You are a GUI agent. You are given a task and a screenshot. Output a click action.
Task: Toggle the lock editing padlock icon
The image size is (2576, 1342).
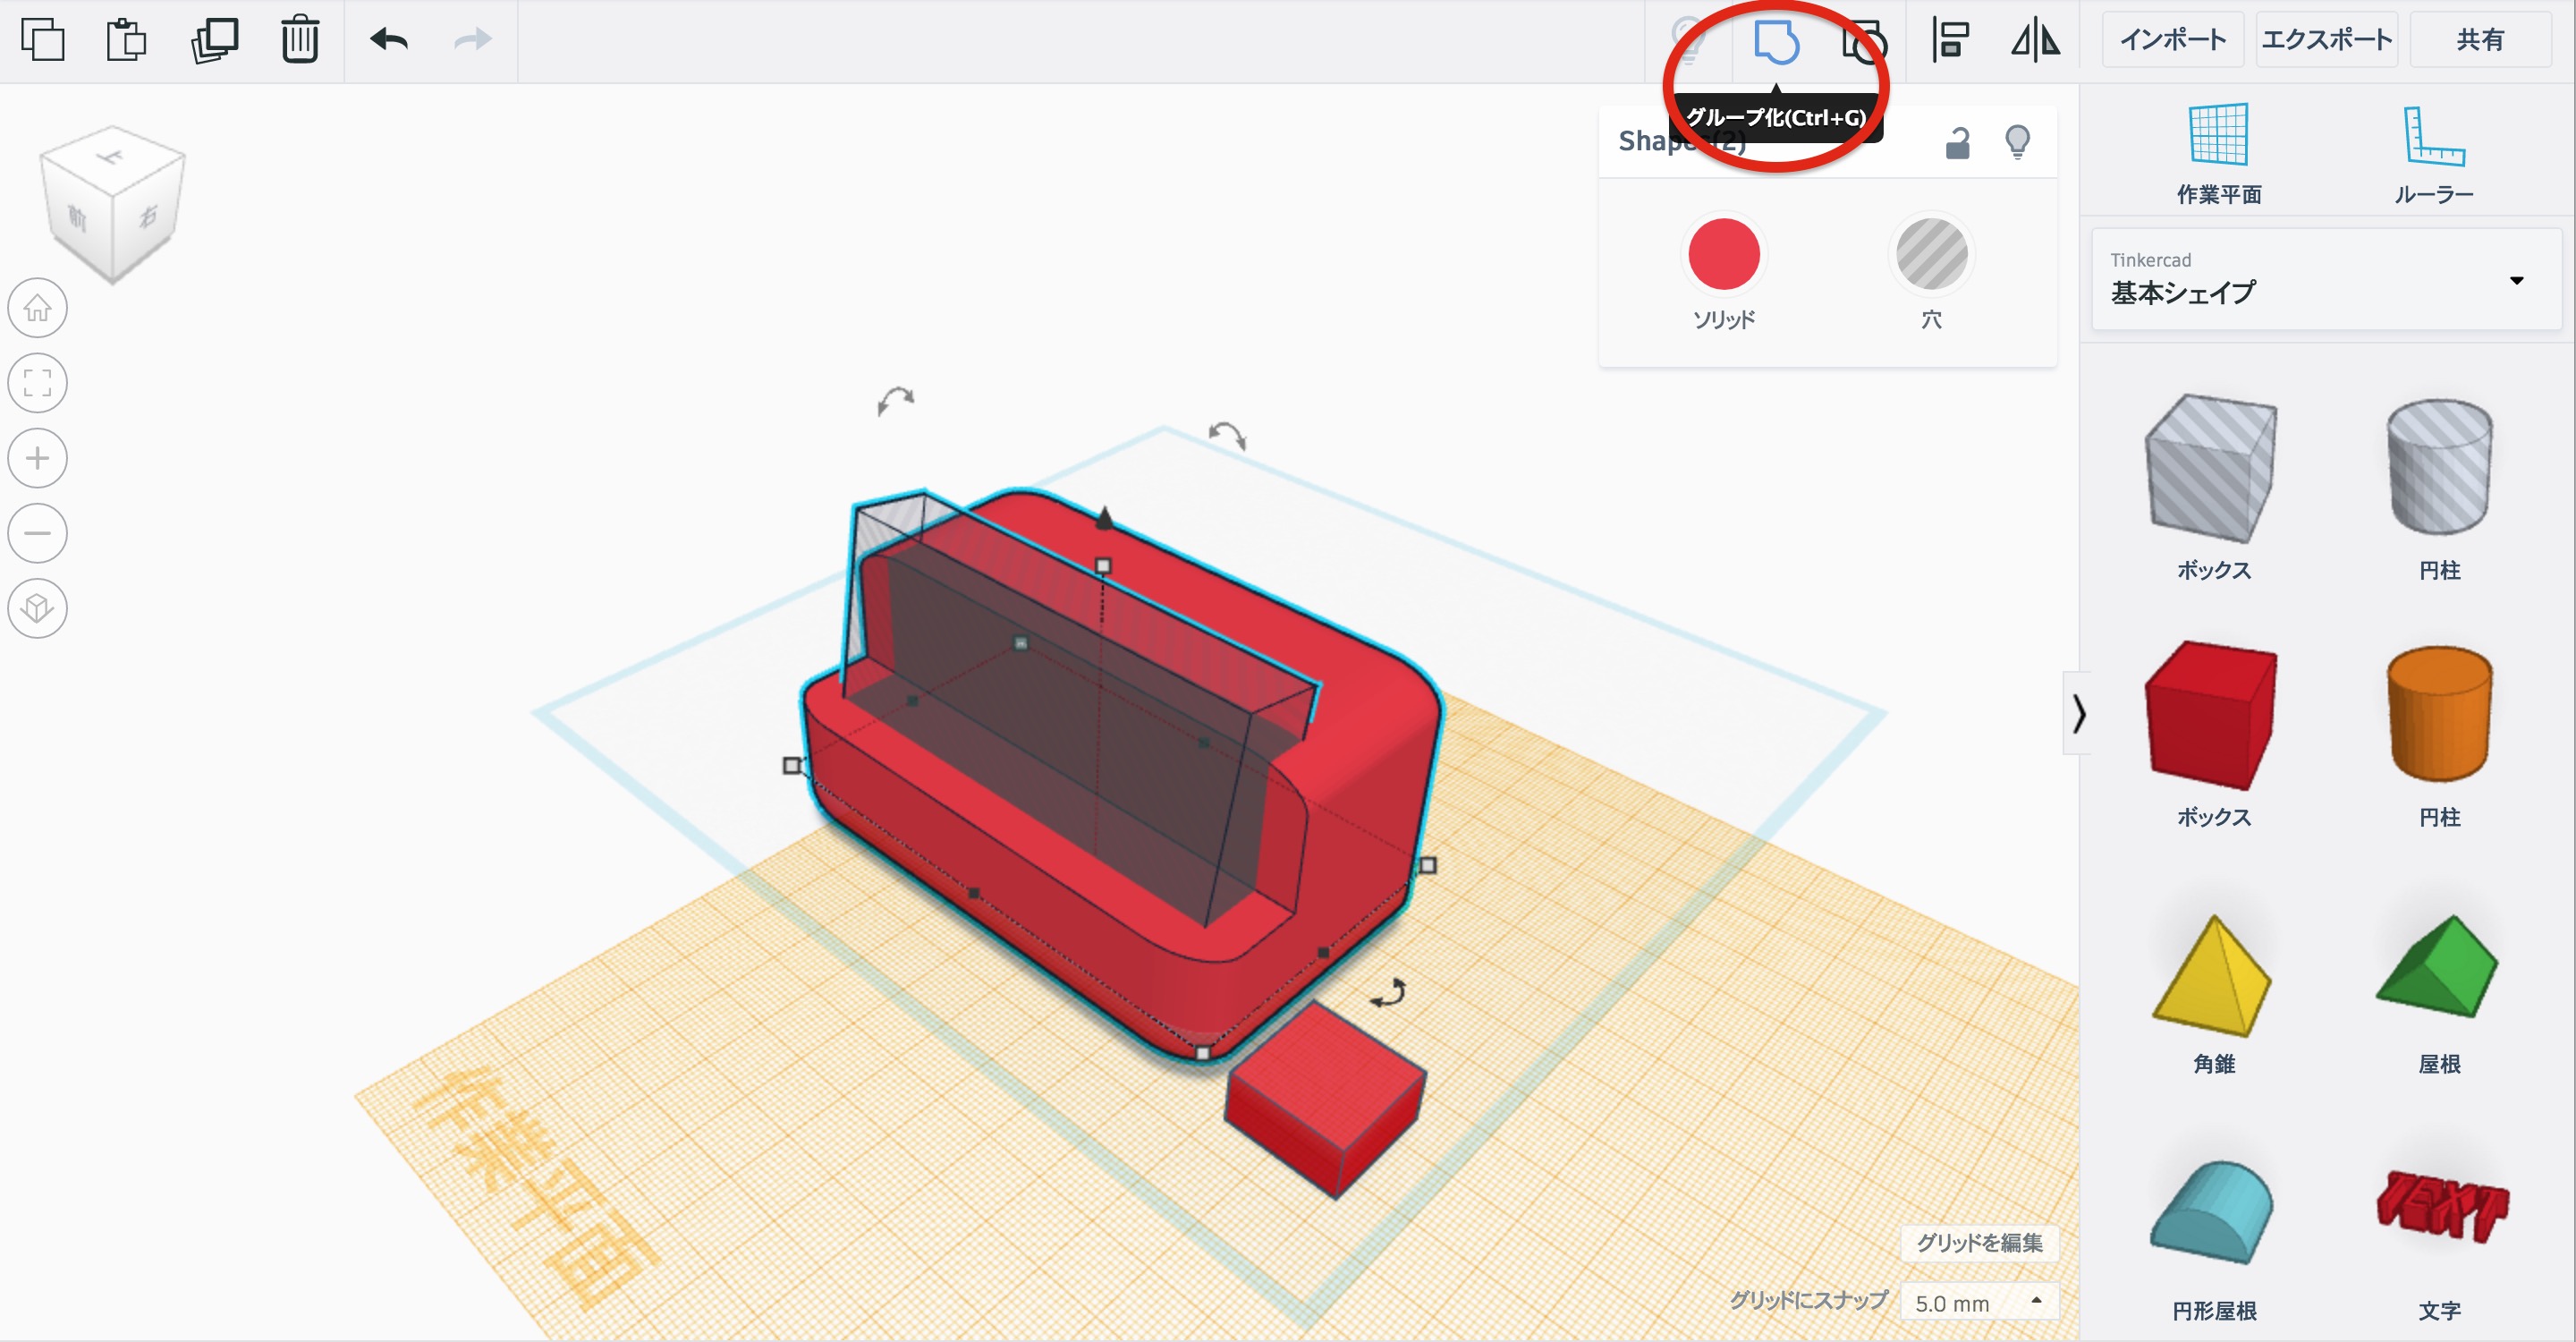tap(1957, 143)
